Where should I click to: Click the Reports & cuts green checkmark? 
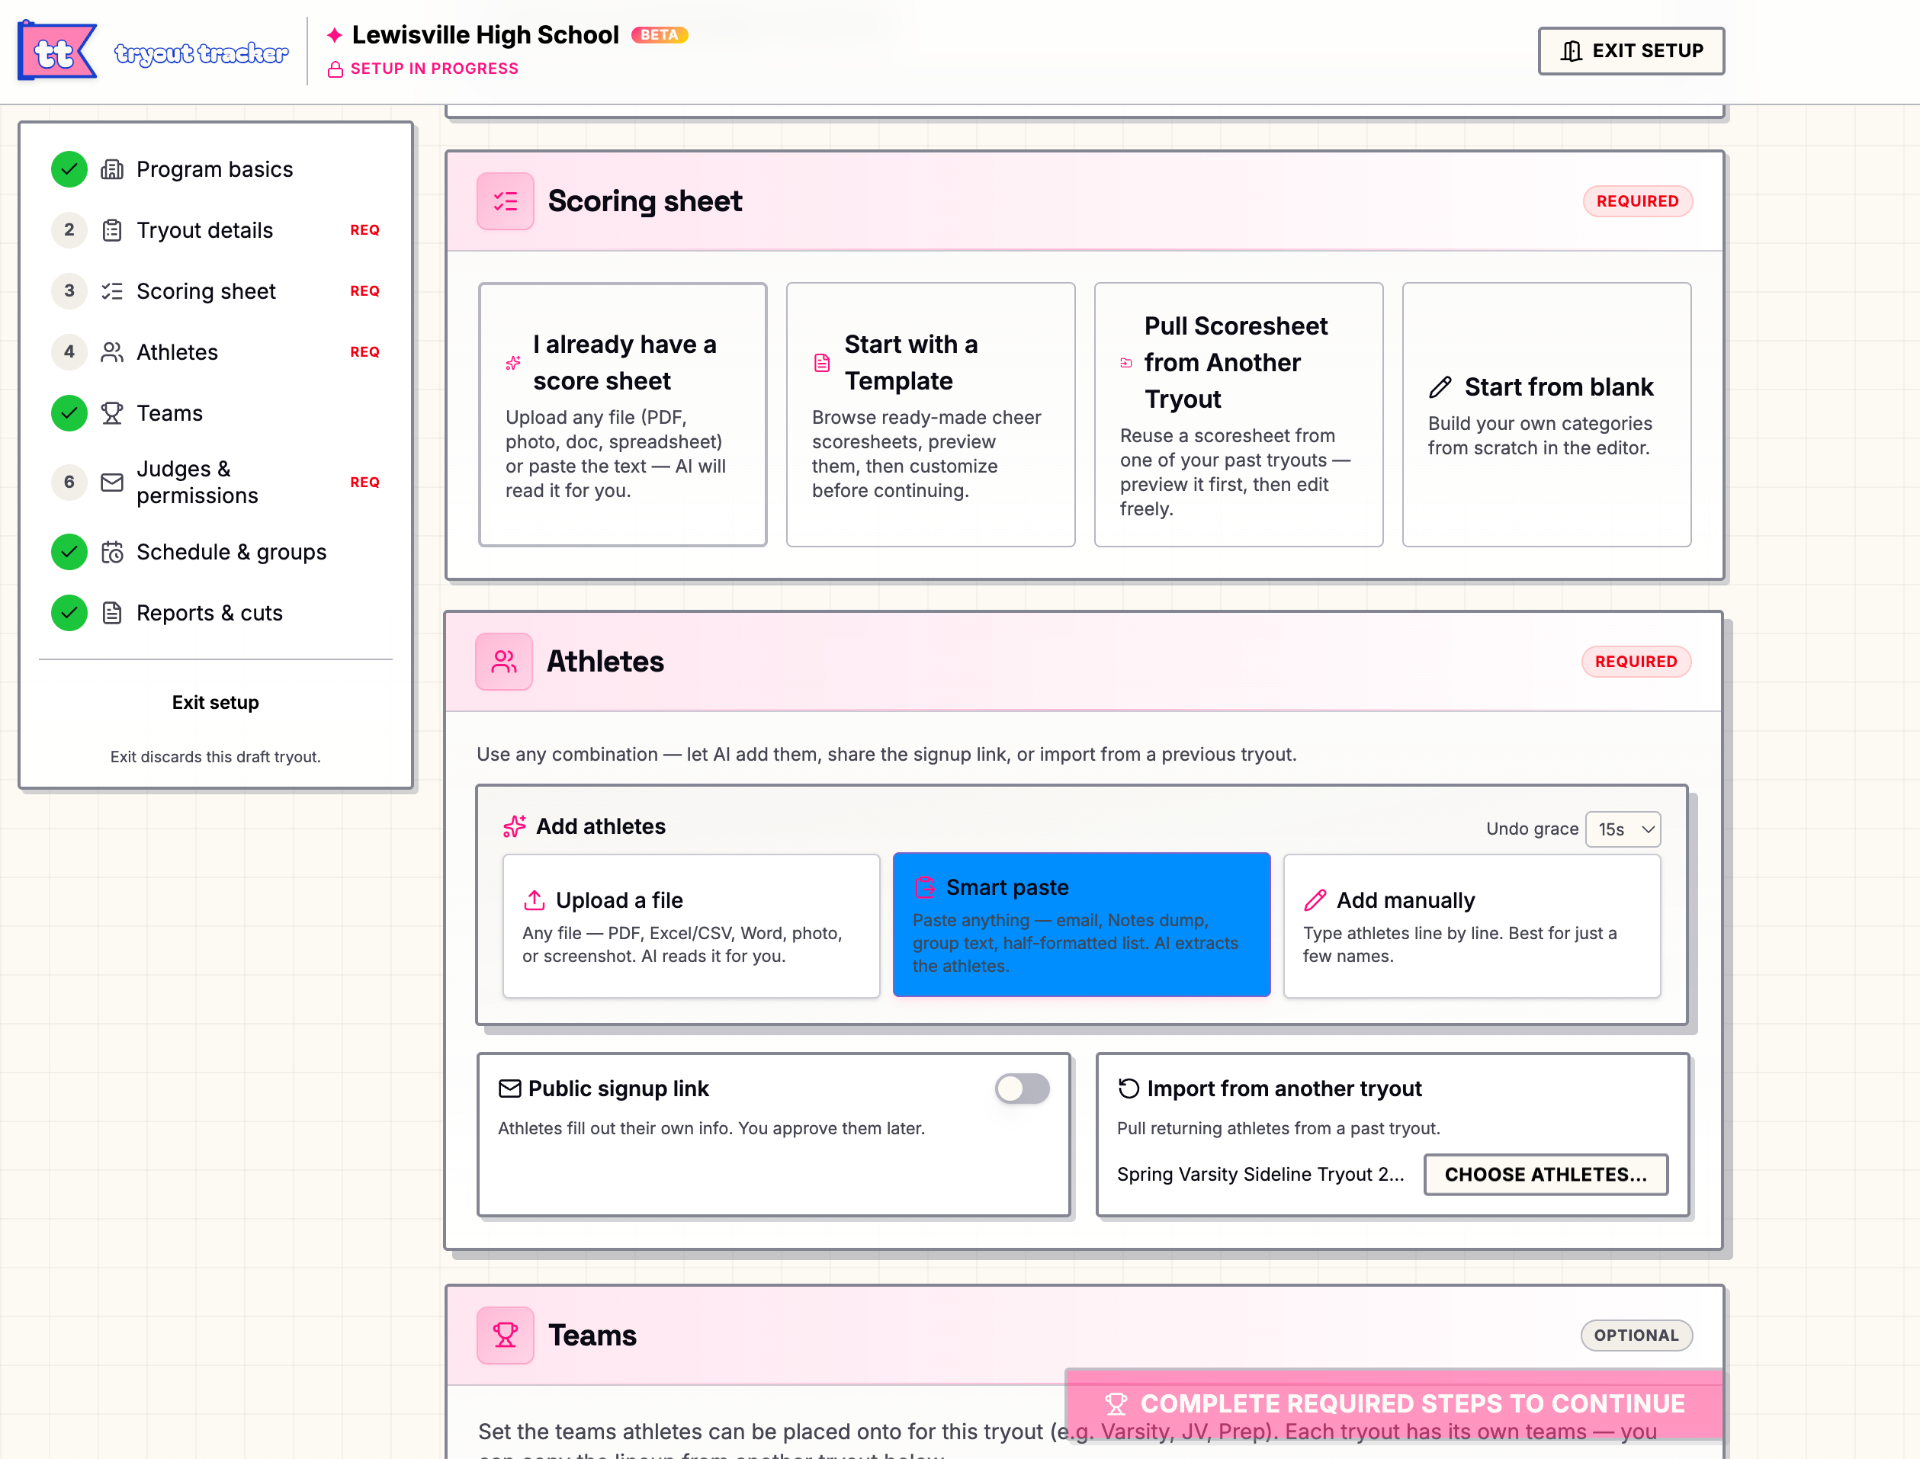coord(69,613)
